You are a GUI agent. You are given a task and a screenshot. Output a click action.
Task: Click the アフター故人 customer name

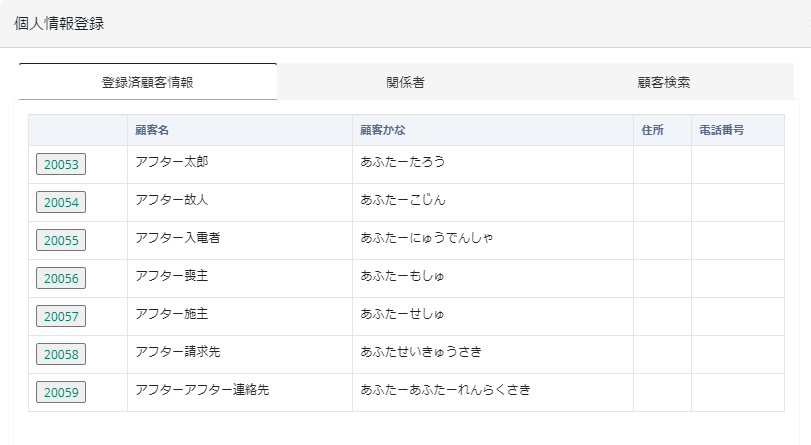point(171,200)
